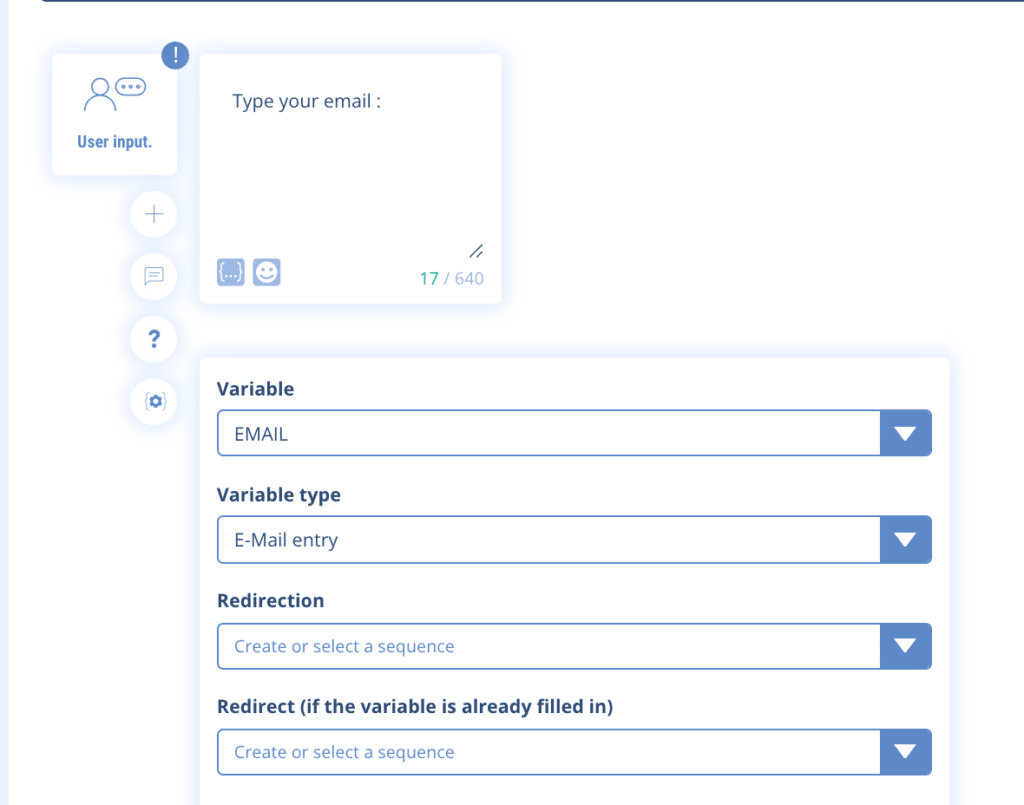Select the message bubble icon in sidebar

[154, 276]
